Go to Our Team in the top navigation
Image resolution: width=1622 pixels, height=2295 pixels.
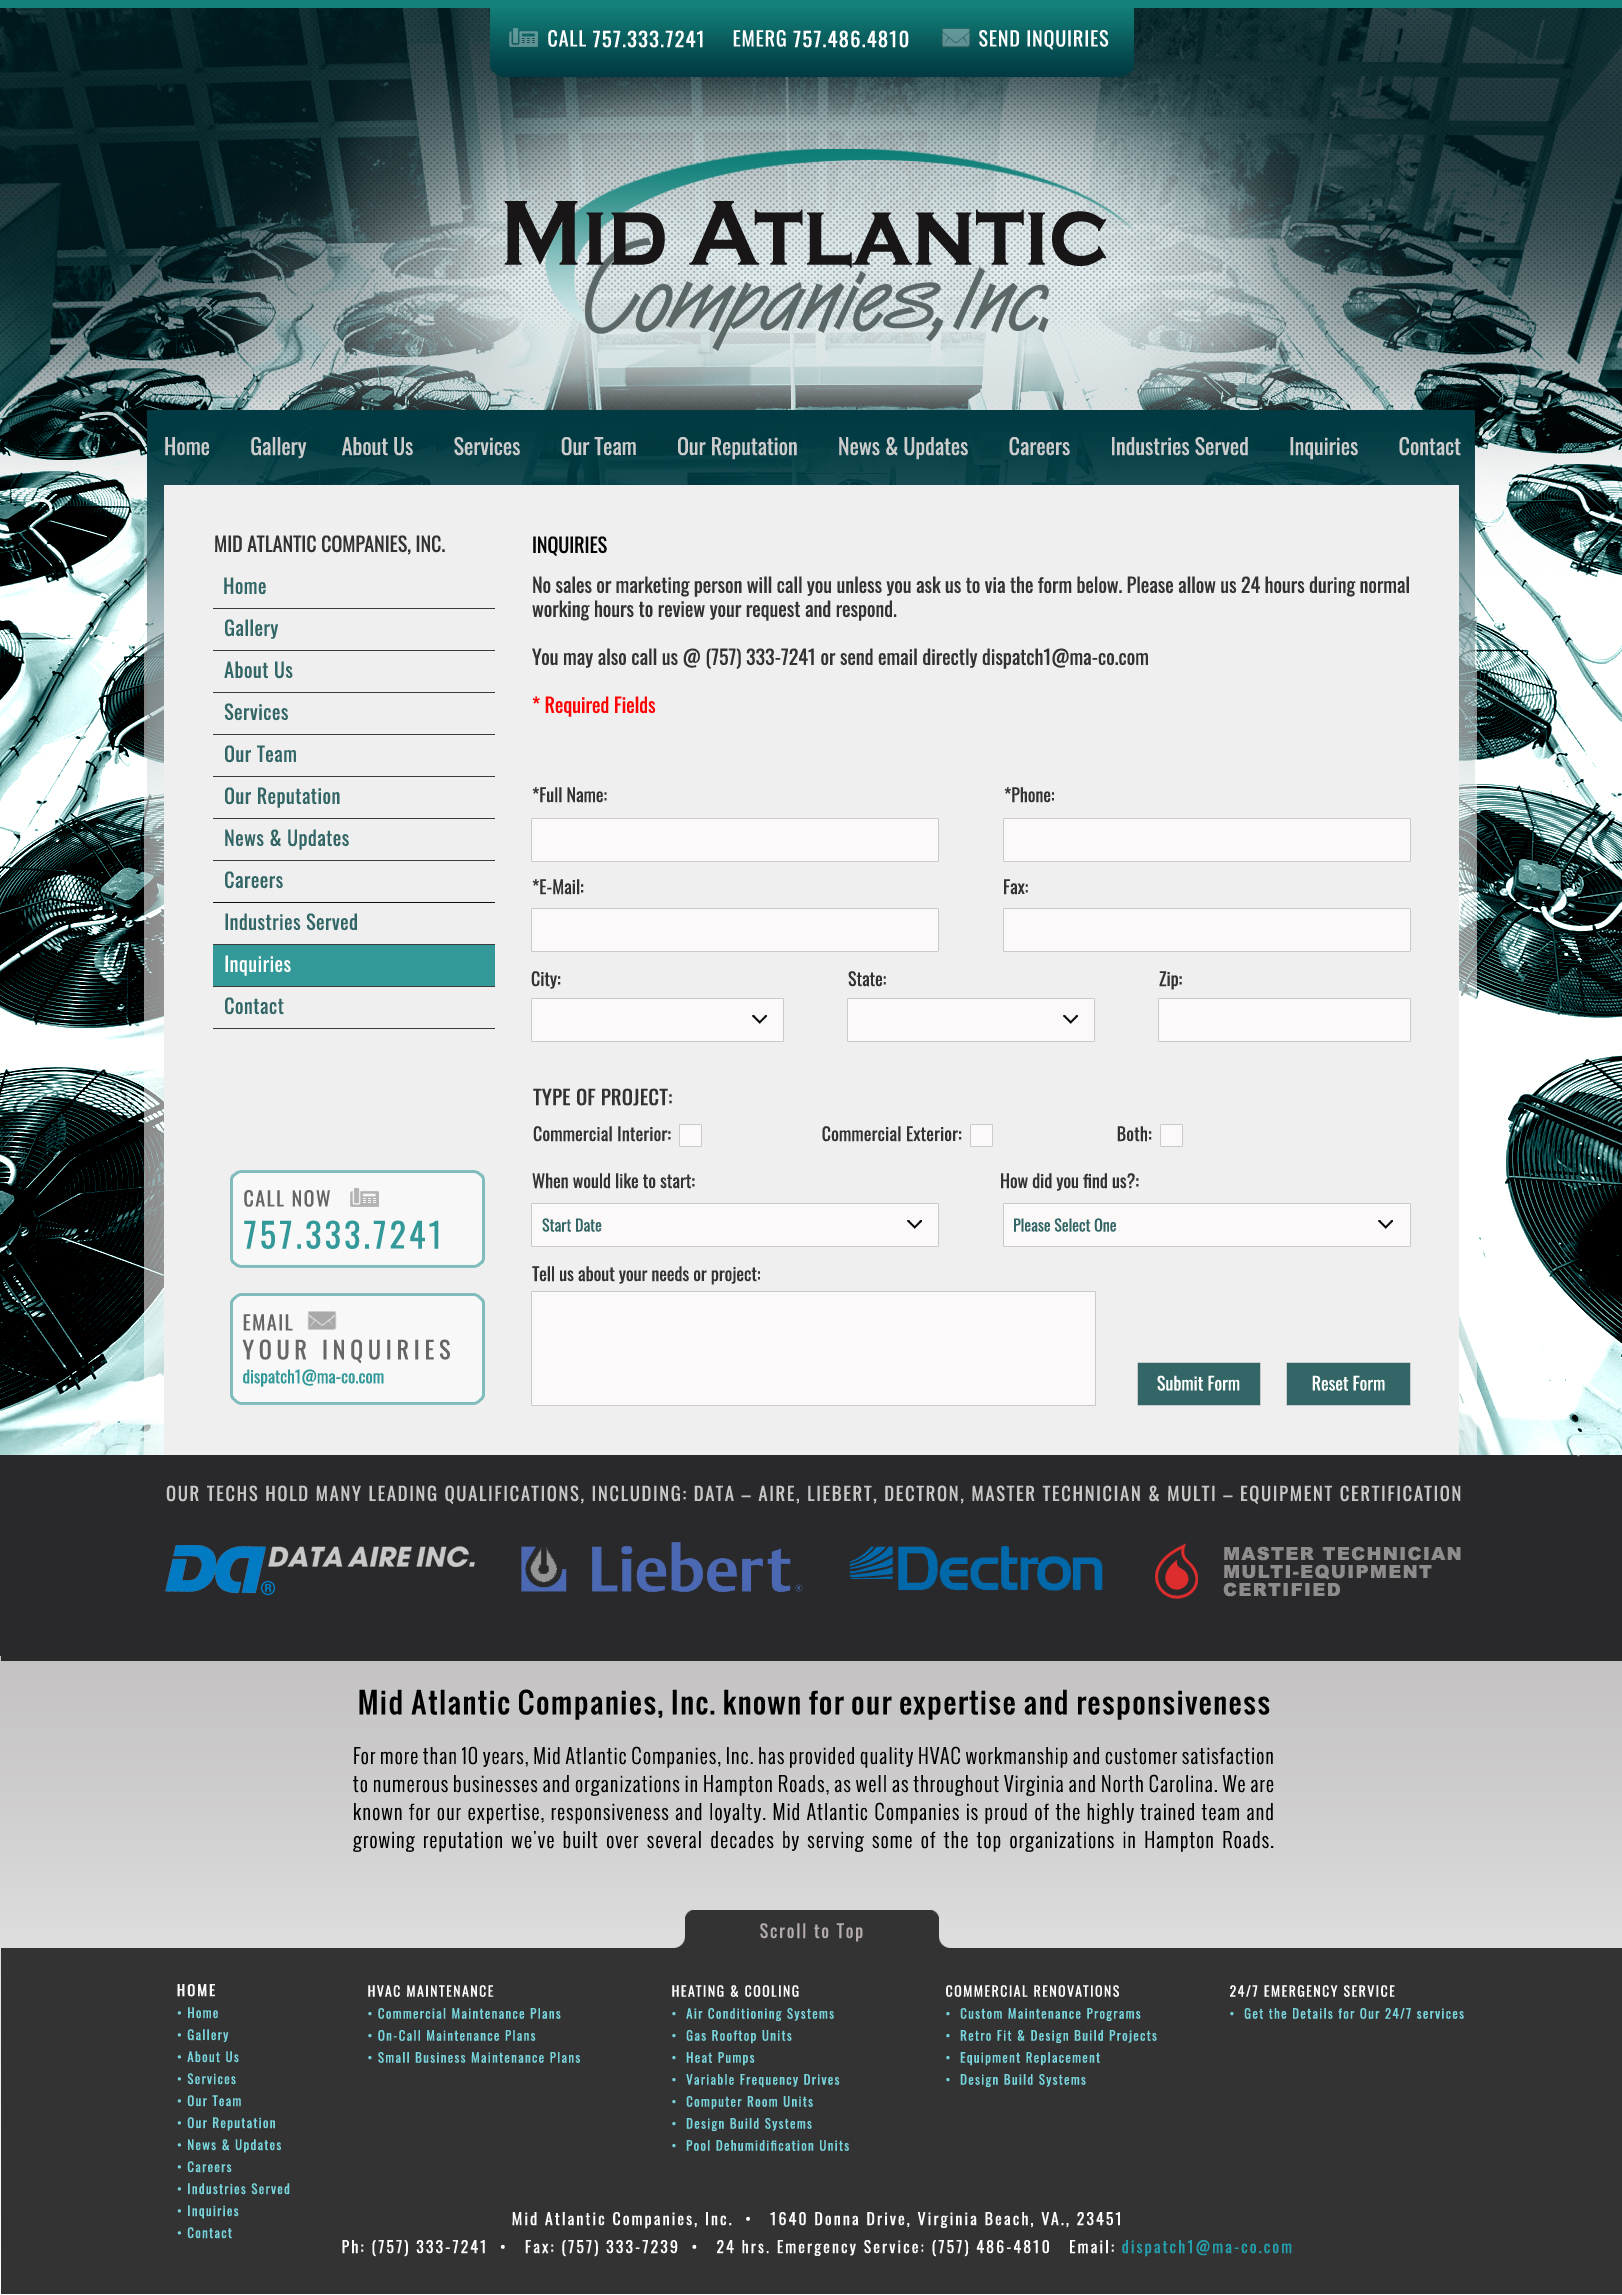pyautogui.click(x=599, y=447)
